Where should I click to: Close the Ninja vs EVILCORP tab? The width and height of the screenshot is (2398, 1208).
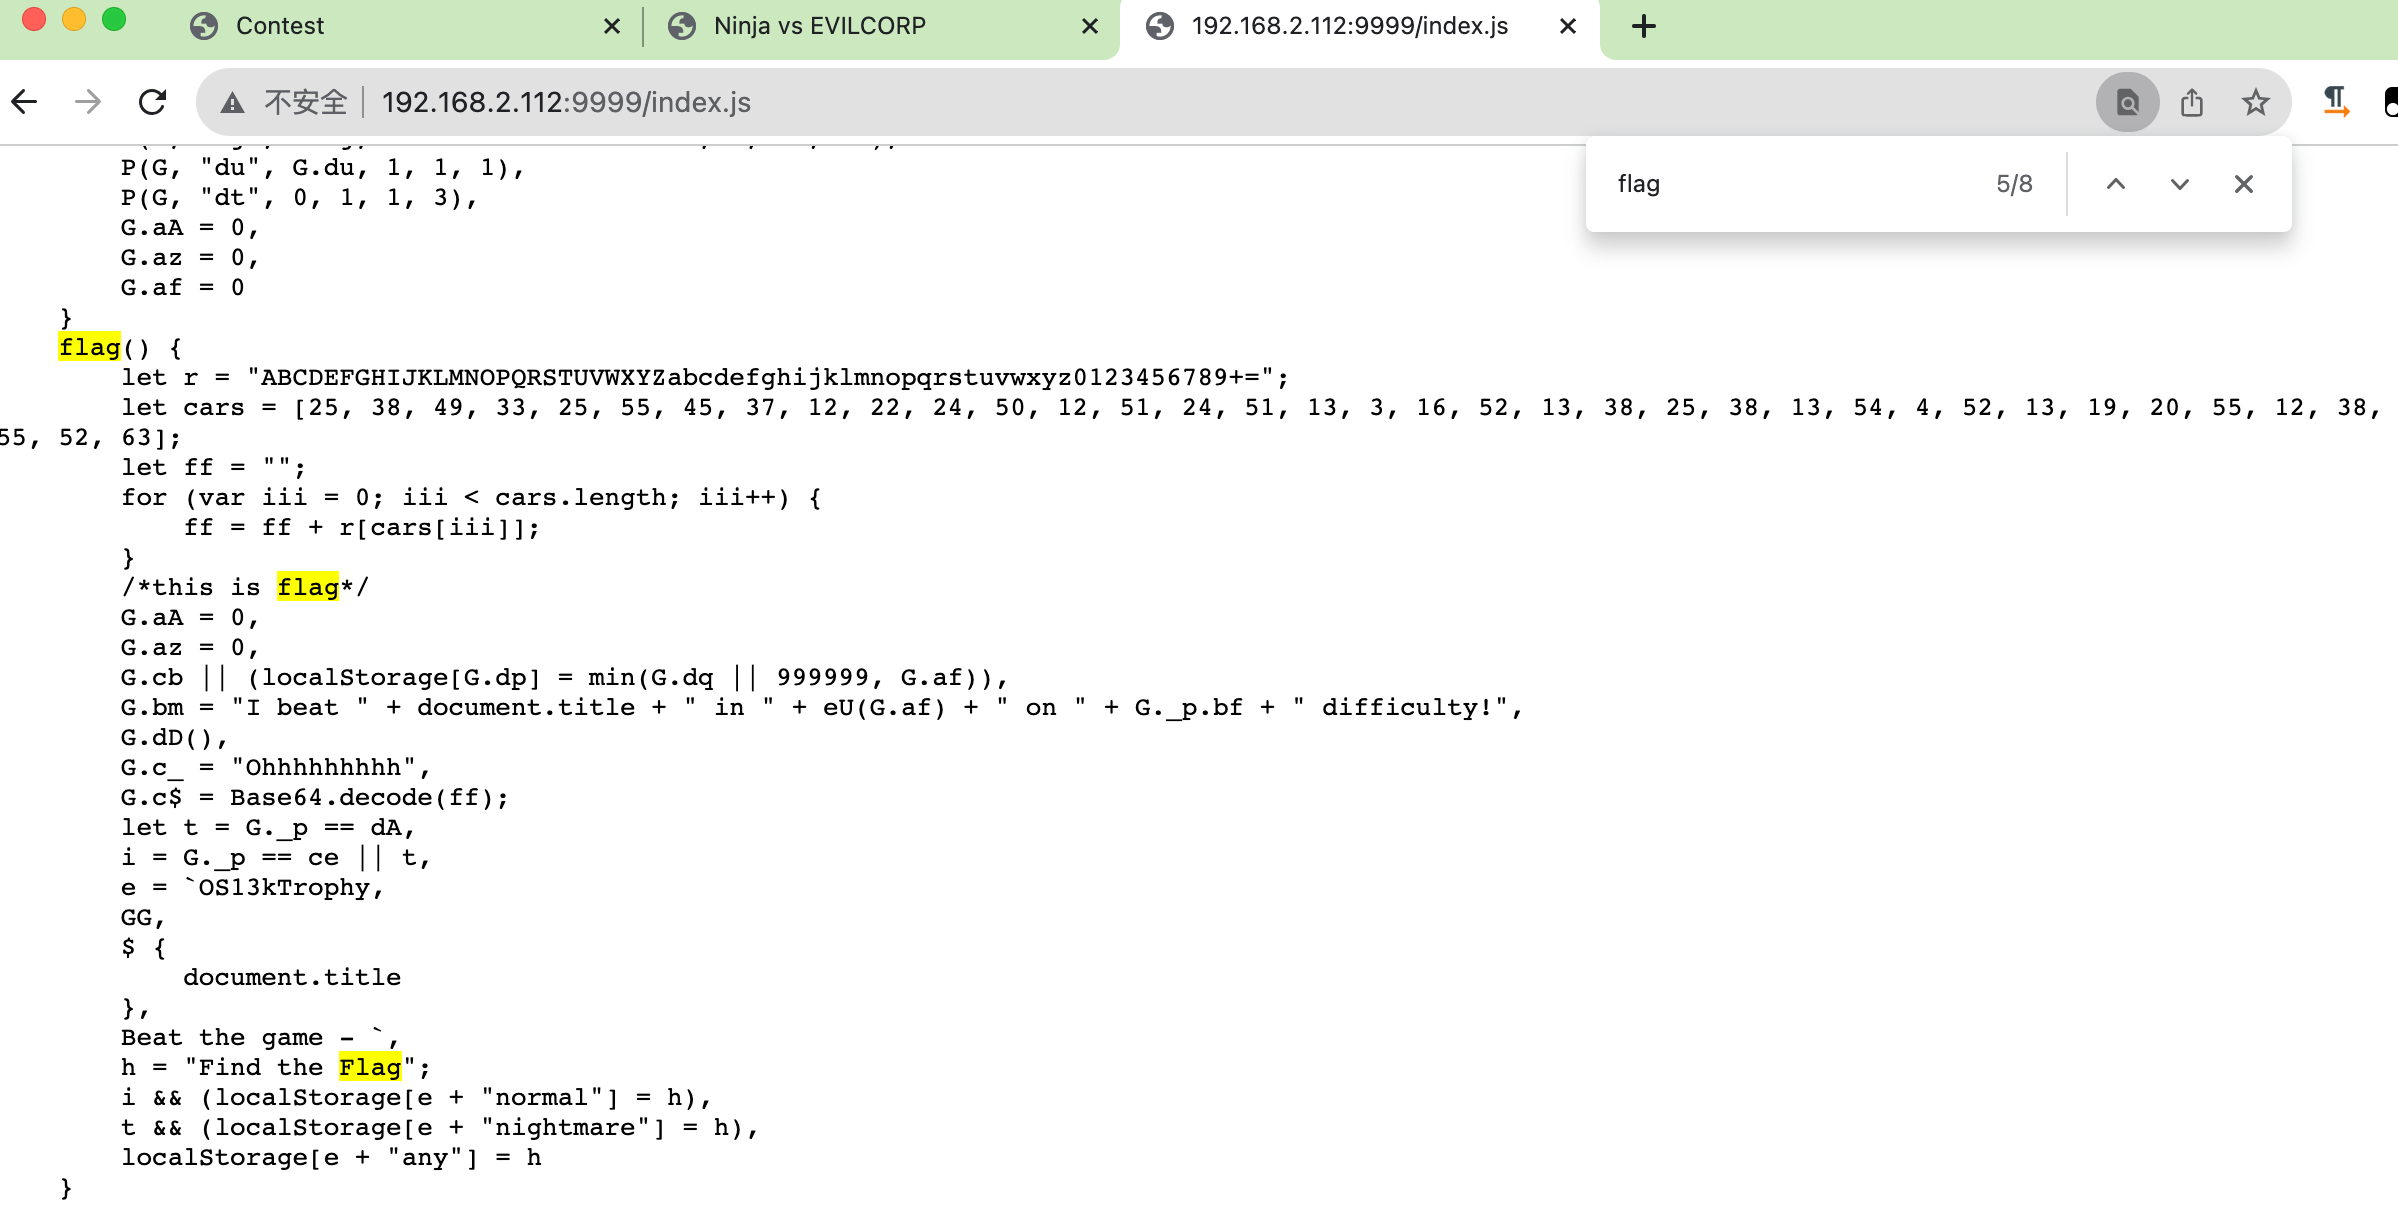point(1090,26)
